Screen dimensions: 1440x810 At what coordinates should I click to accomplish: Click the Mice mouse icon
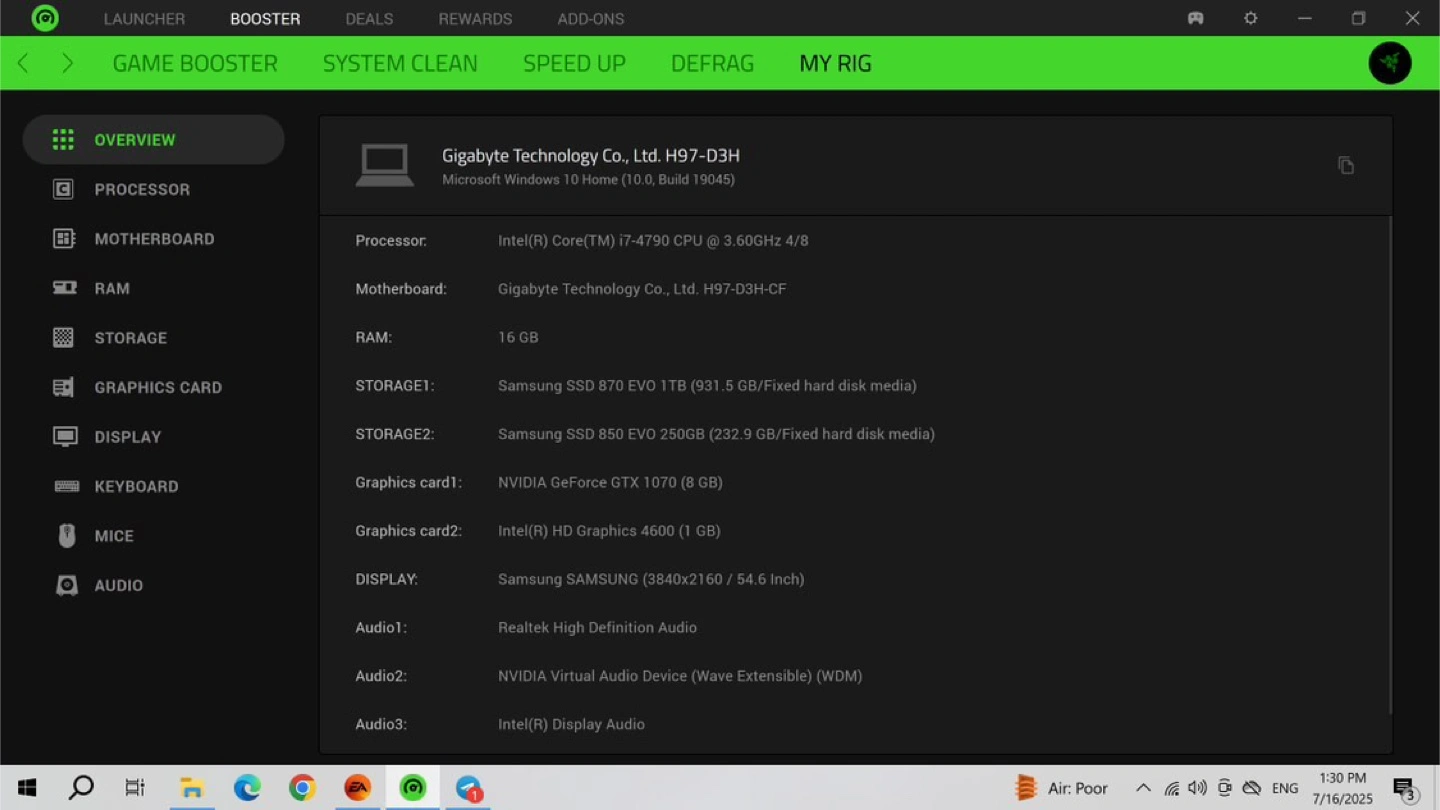(67, 536)
